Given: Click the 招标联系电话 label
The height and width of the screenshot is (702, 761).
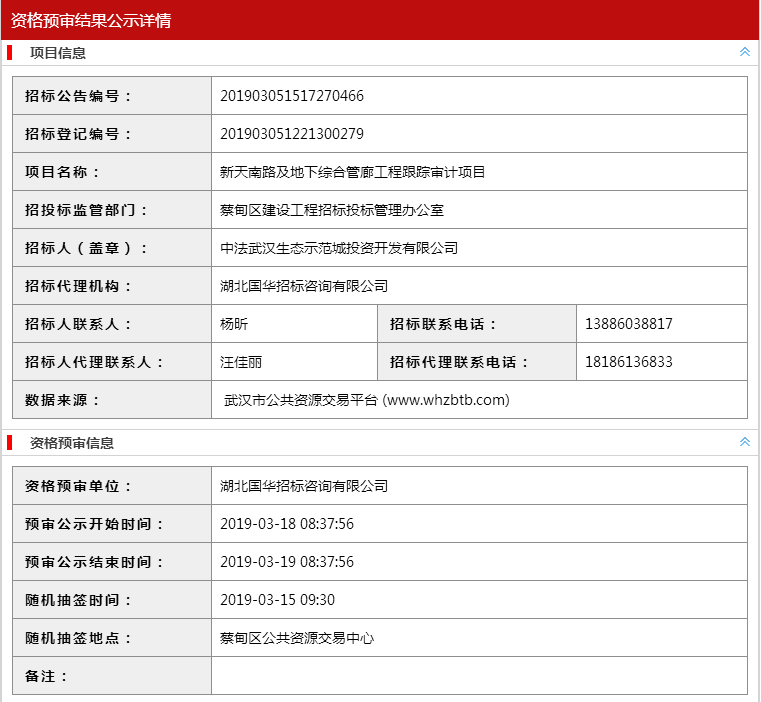Looking at the screenshot, I should pos(443,324).
